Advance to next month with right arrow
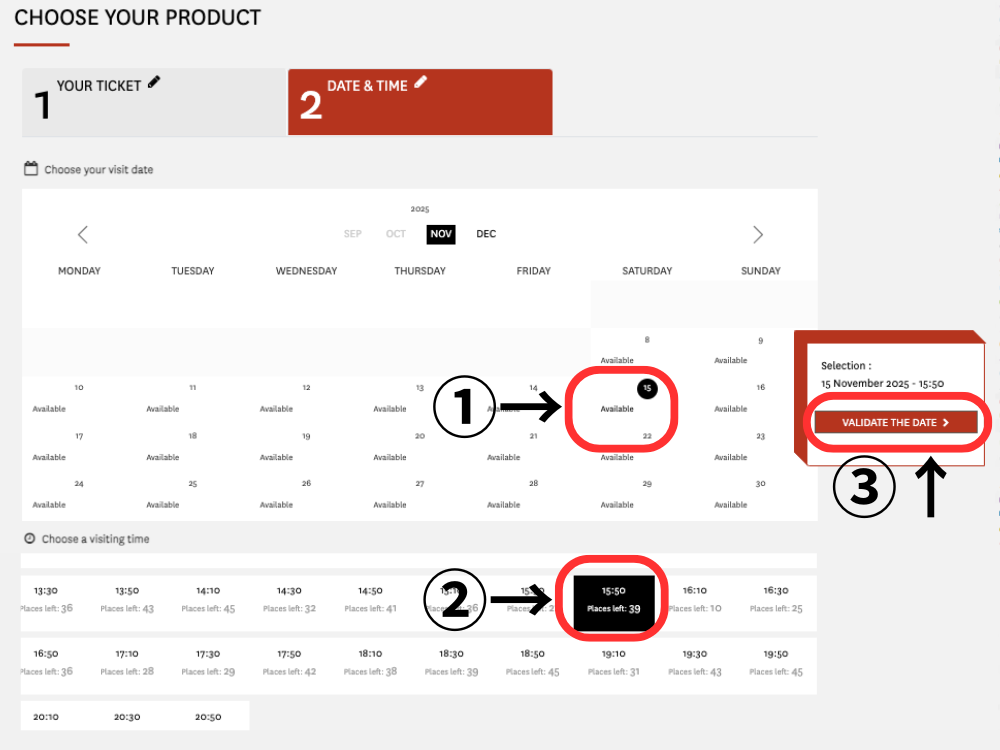 click(758, 235)
